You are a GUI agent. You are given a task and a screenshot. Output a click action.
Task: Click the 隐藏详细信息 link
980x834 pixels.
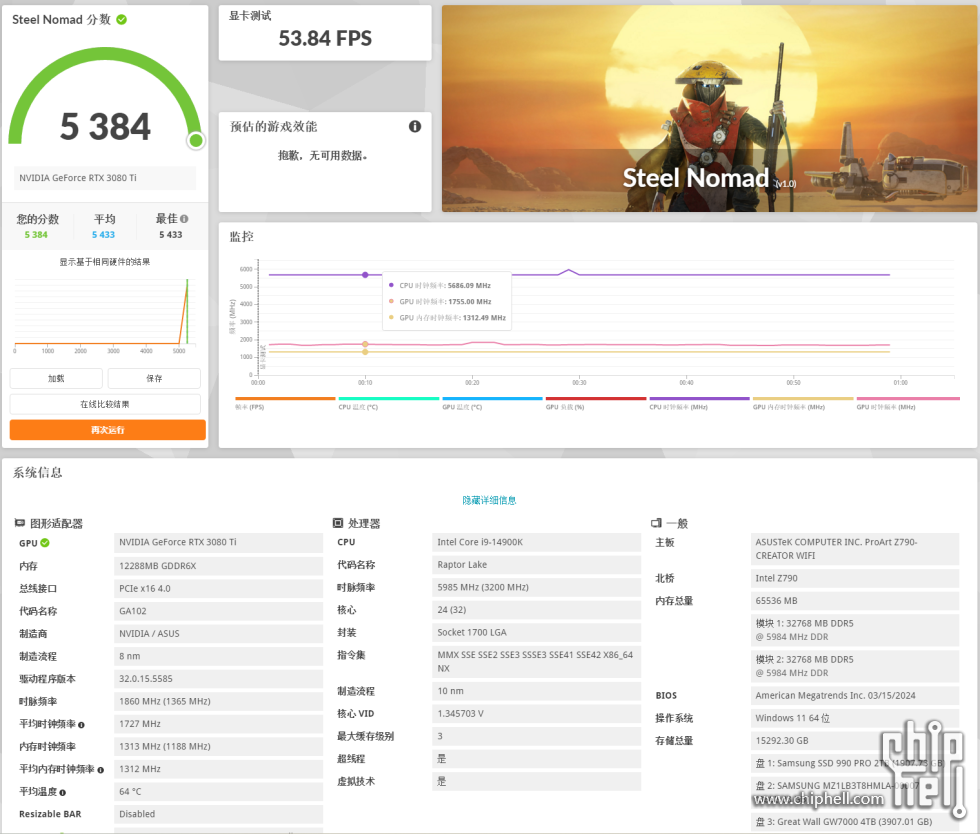tap(489, 500)
